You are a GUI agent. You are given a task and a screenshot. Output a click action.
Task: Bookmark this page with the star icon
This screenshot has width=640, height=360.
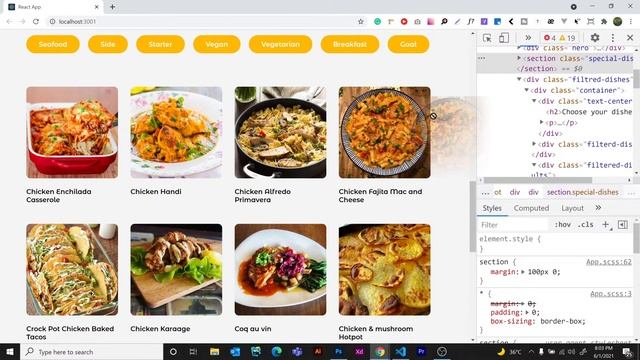click(x=360, y=22)
